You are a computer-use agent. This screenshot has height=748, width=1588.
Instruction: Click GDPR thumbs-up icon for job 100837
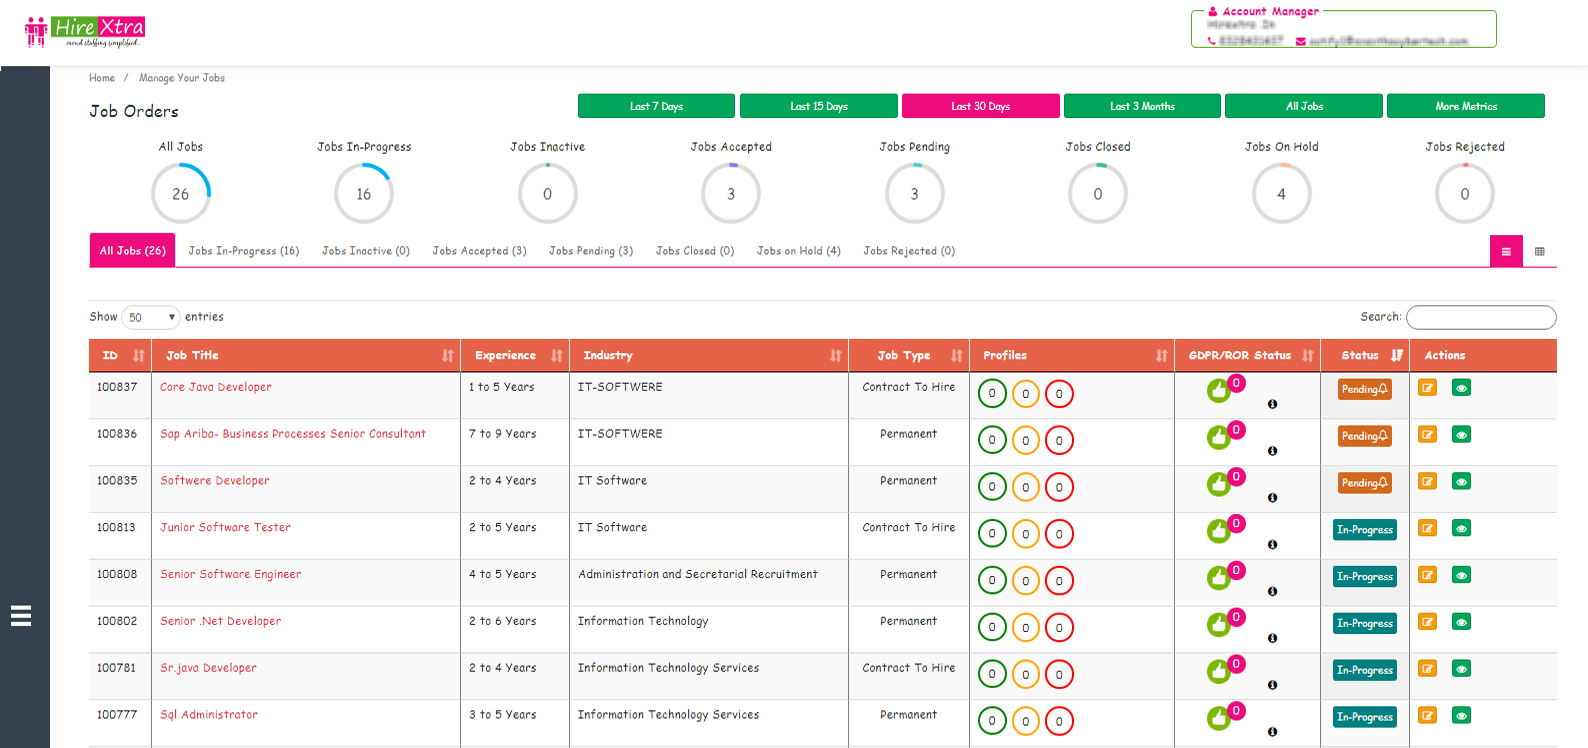click(1218, 391)
